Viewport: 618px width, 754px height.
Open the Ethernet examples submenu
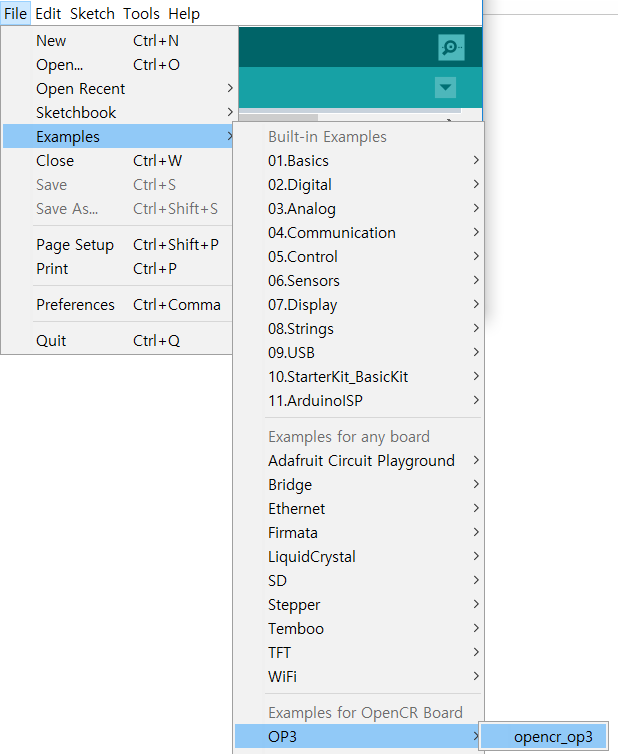click(359, 509)
